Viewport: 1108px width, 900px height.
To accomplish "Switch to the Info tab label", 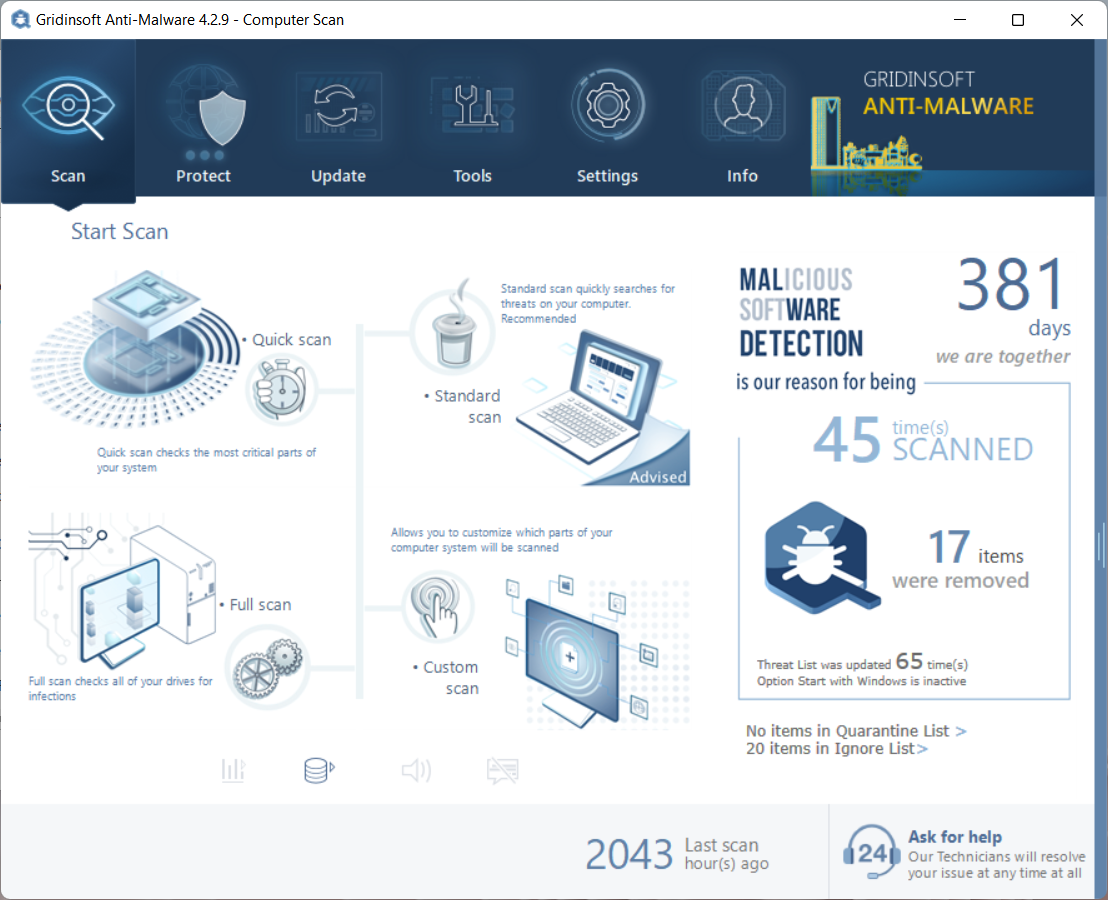I will [x=743, y=176].
